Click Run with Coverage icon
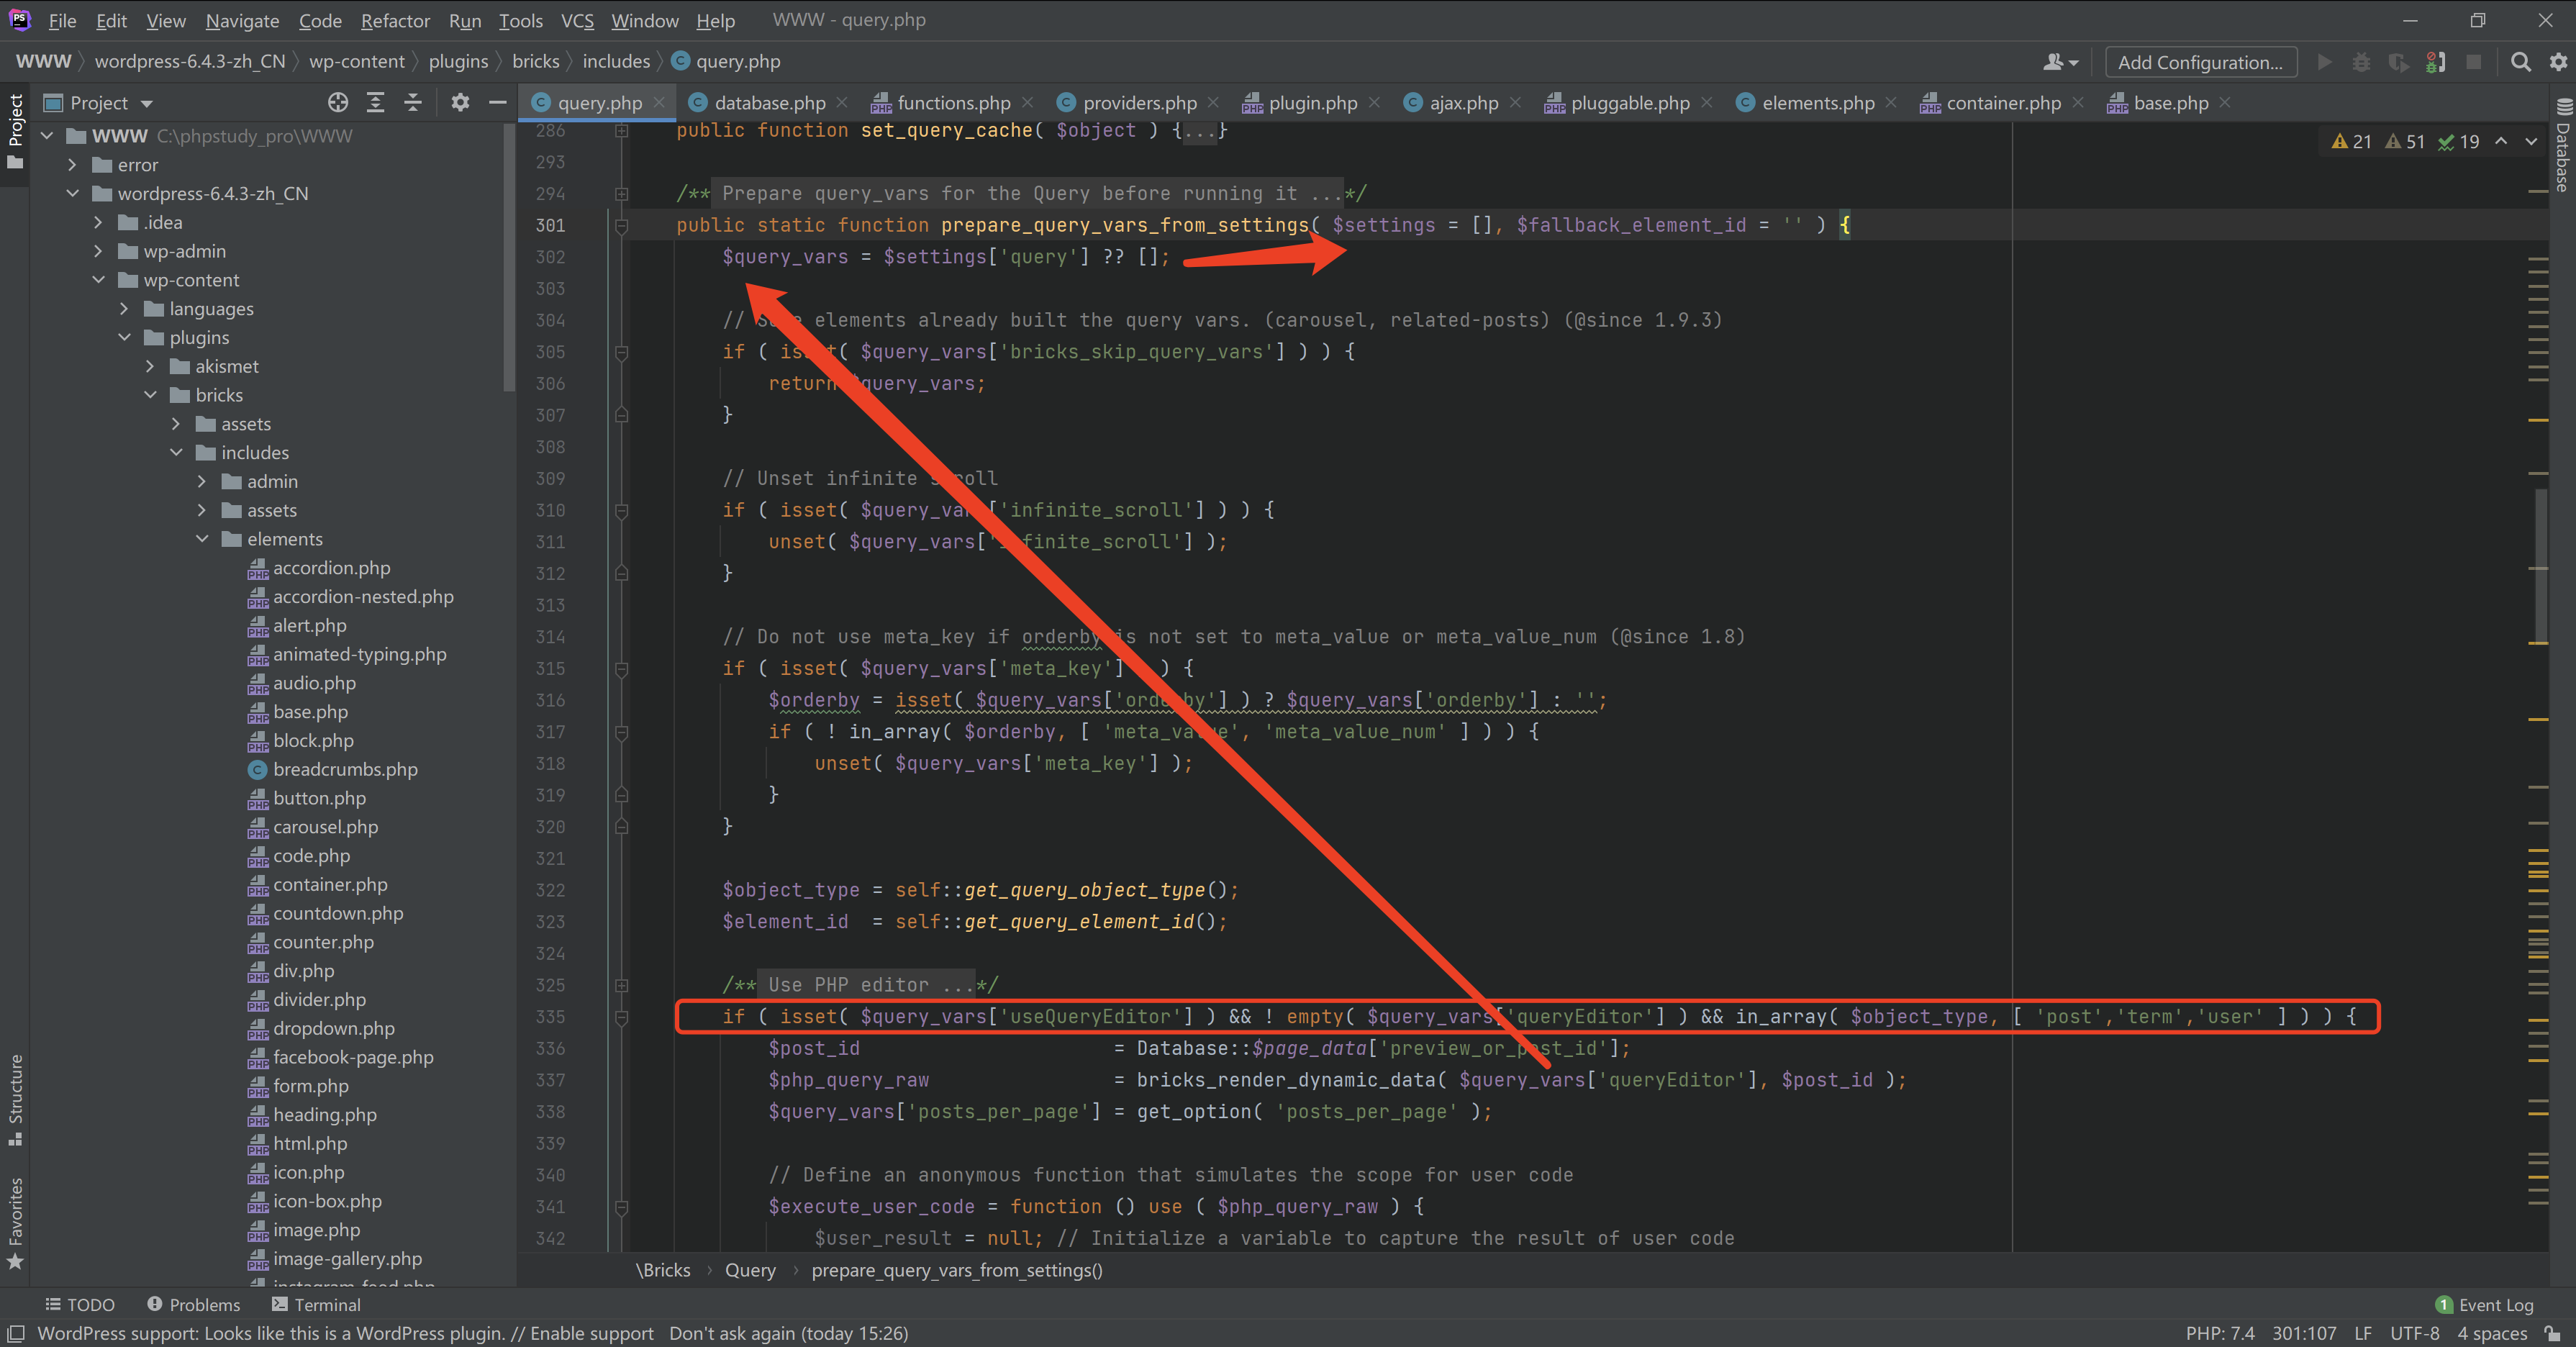 pos(2398,62)
